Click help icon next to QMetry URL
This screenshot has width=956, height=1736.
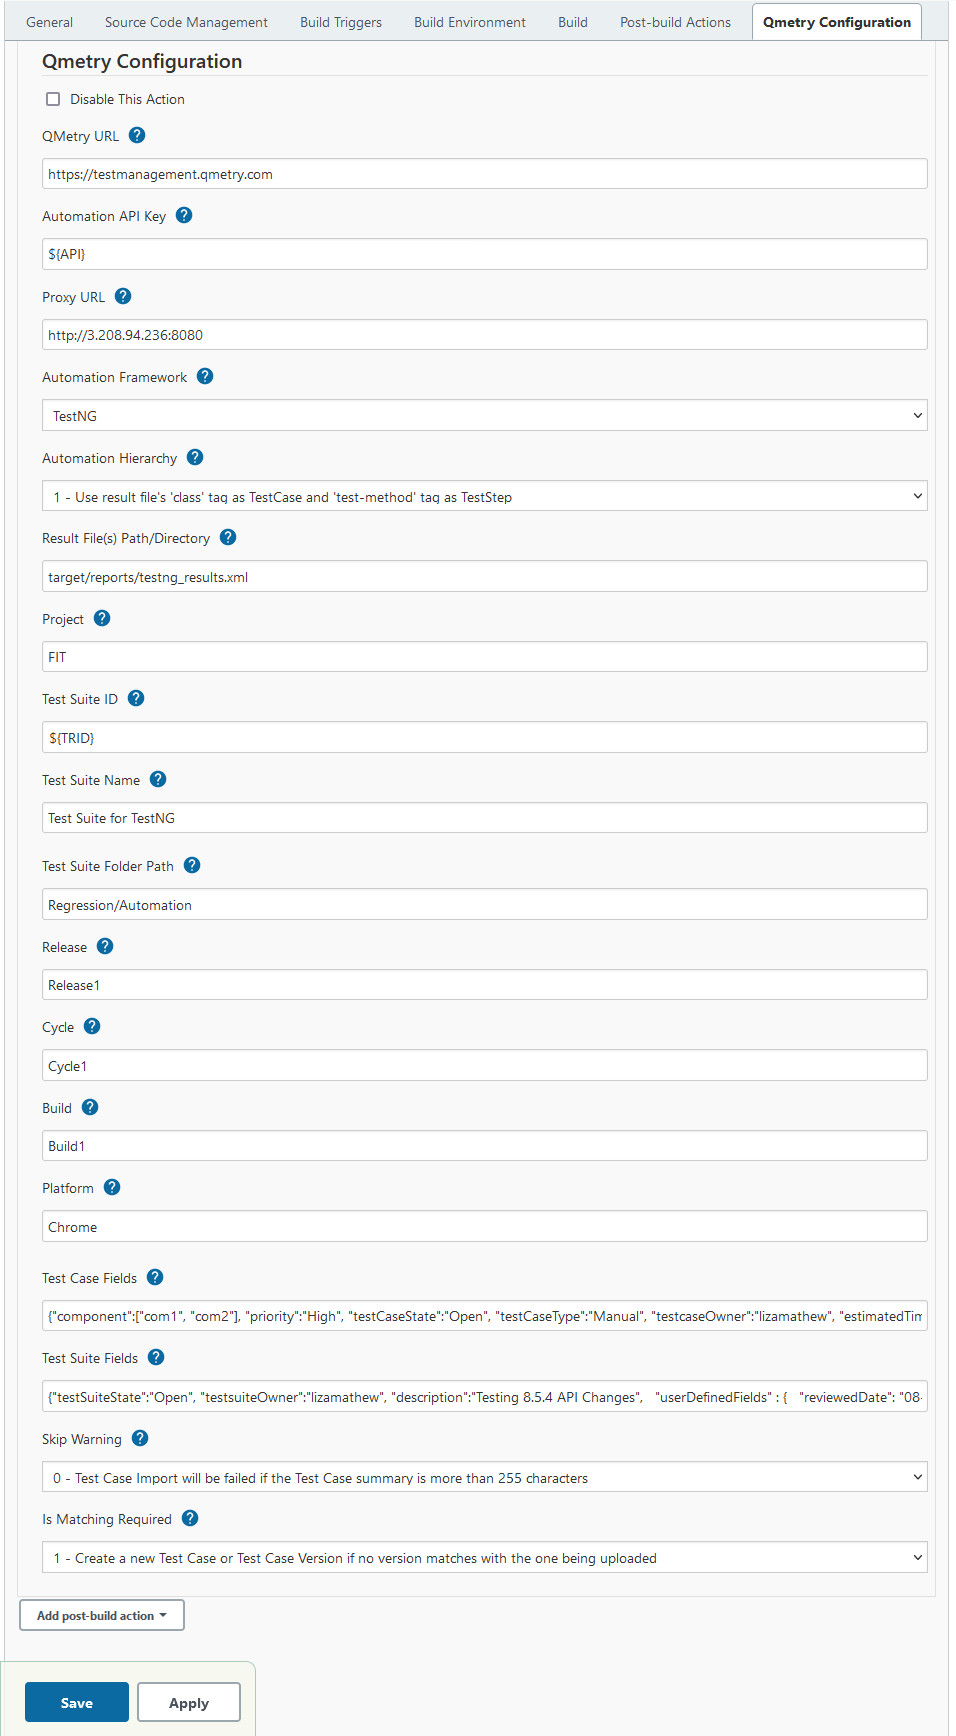point(138,135)
